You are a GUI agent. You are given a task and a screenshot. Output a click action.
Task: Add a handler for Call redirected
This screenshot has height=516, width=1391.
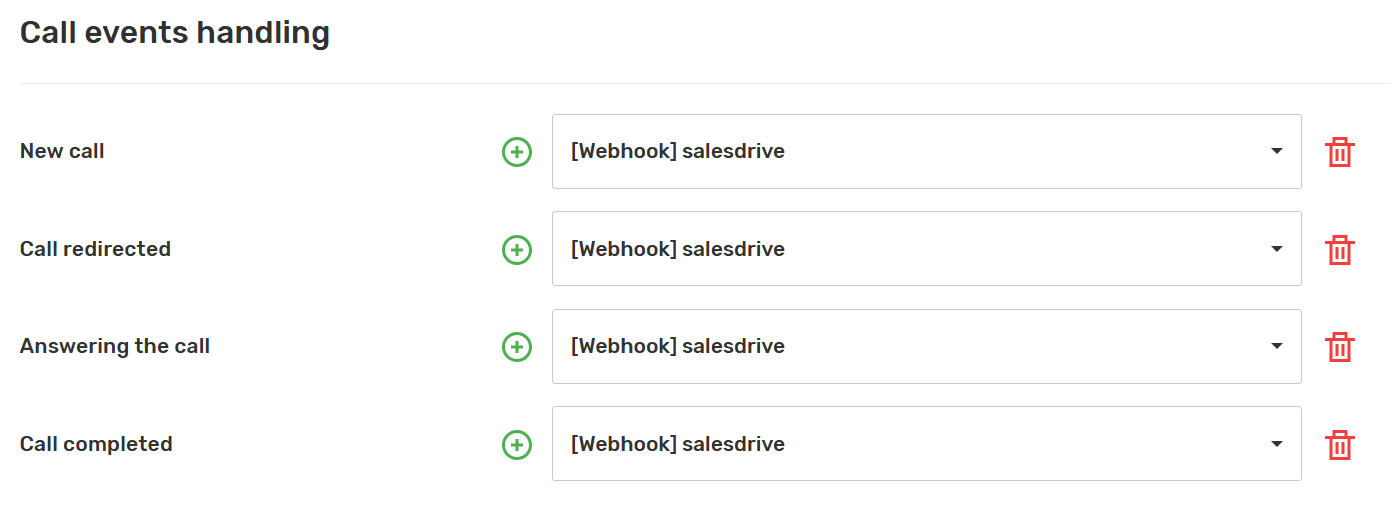pyautogui.click(x=516, y=249)
